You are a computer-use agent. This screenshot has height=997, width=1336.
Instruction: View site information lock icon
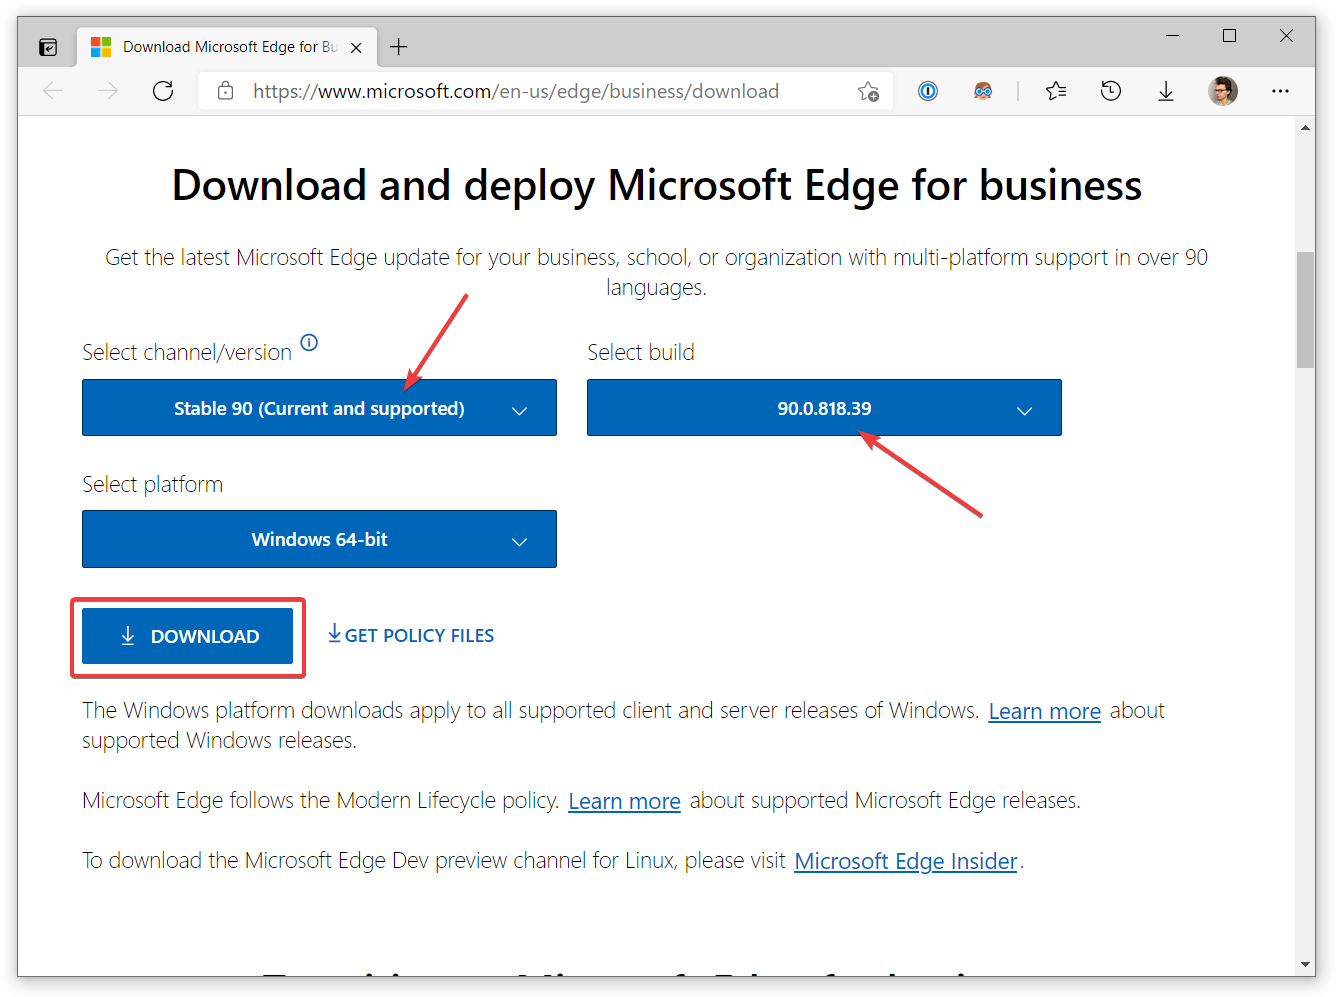(x=226, y=91)
